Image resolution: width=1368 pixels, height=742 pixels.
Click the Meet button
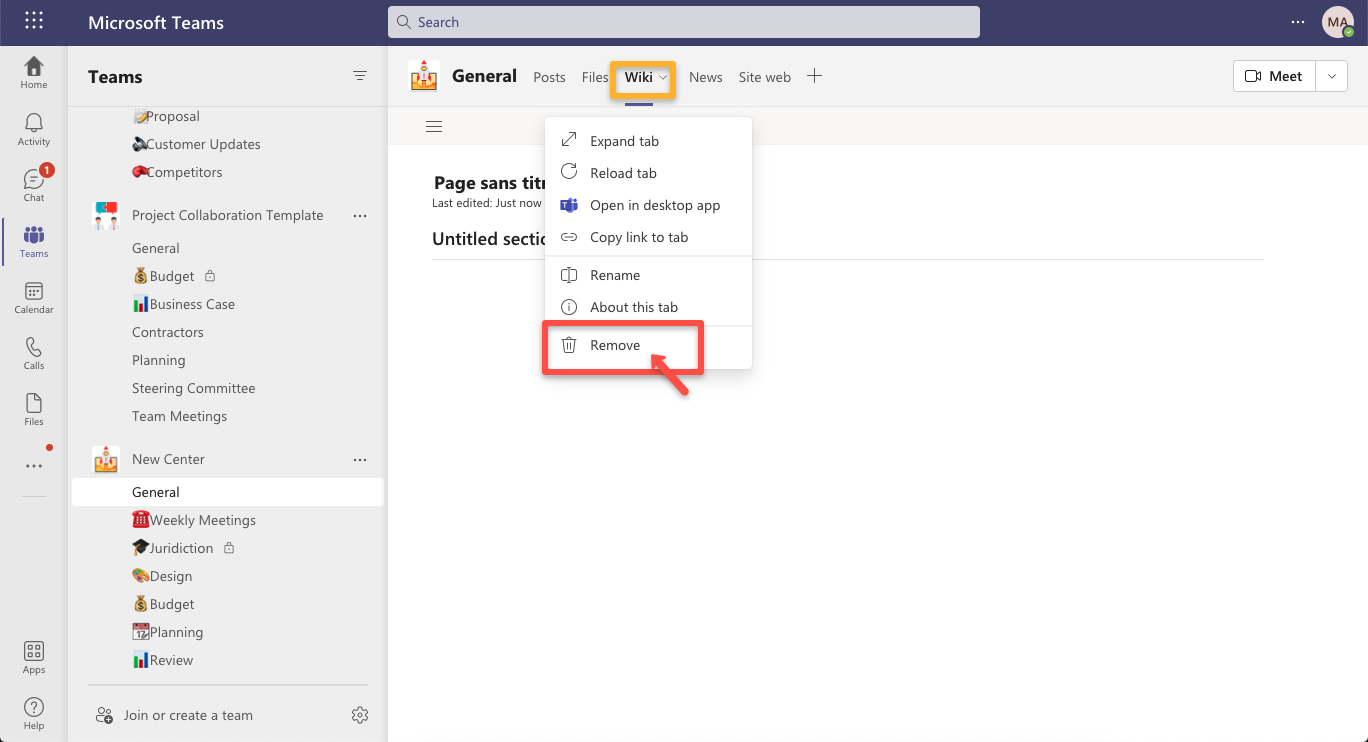coord(1274,77)
